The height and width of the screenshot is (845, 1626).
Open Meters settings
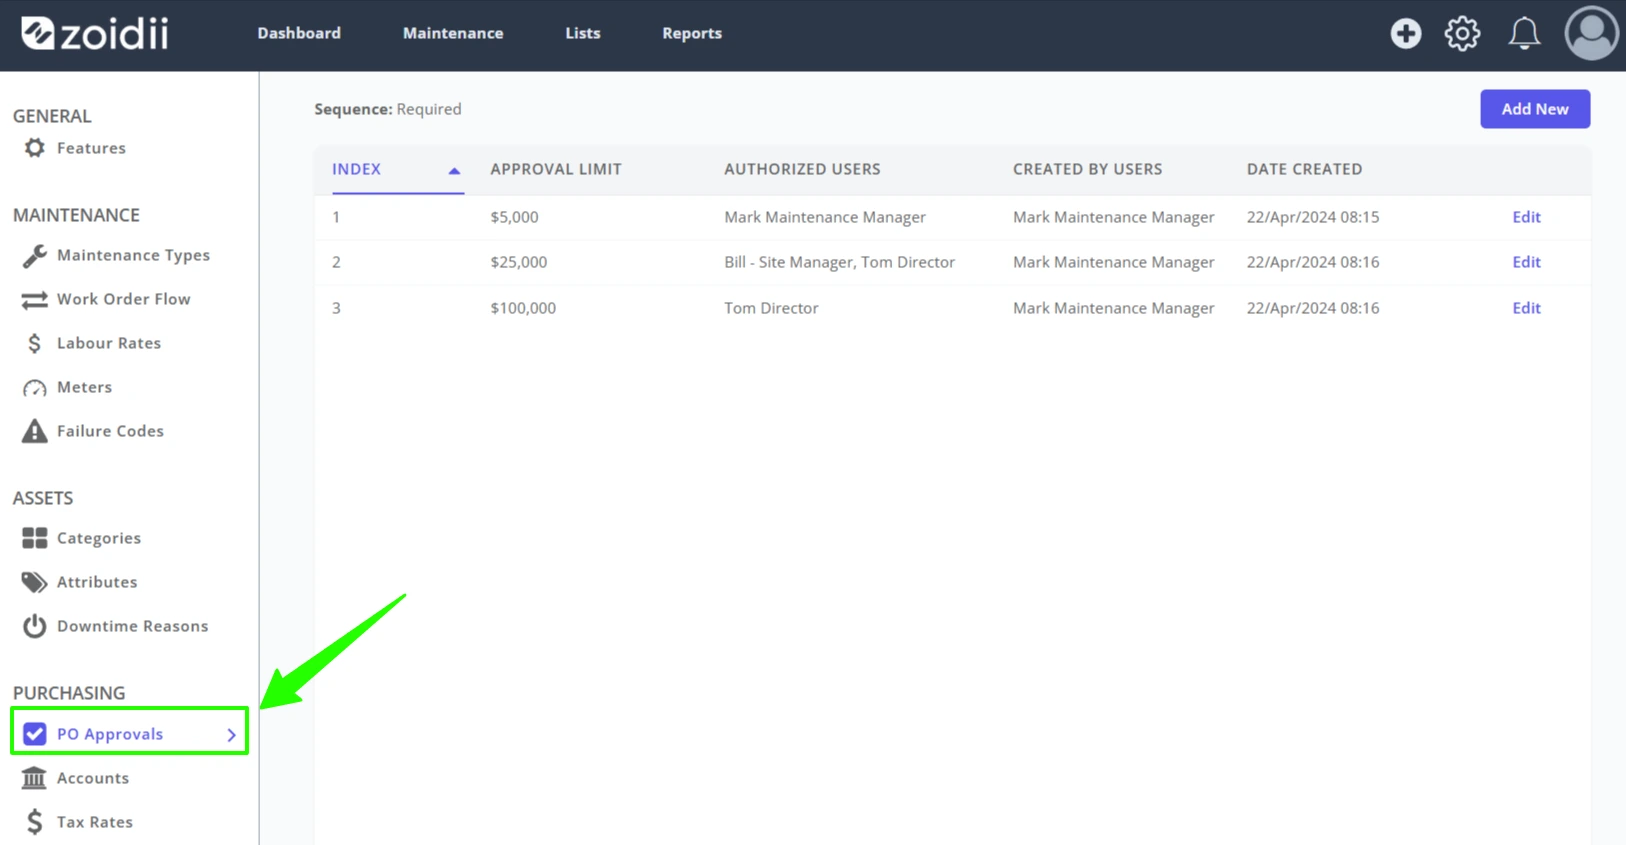(84, 387)
